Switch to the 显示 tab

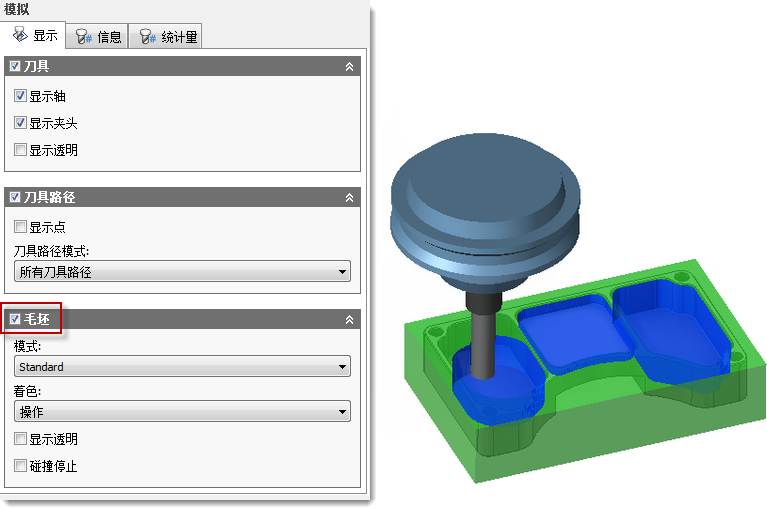33,35
